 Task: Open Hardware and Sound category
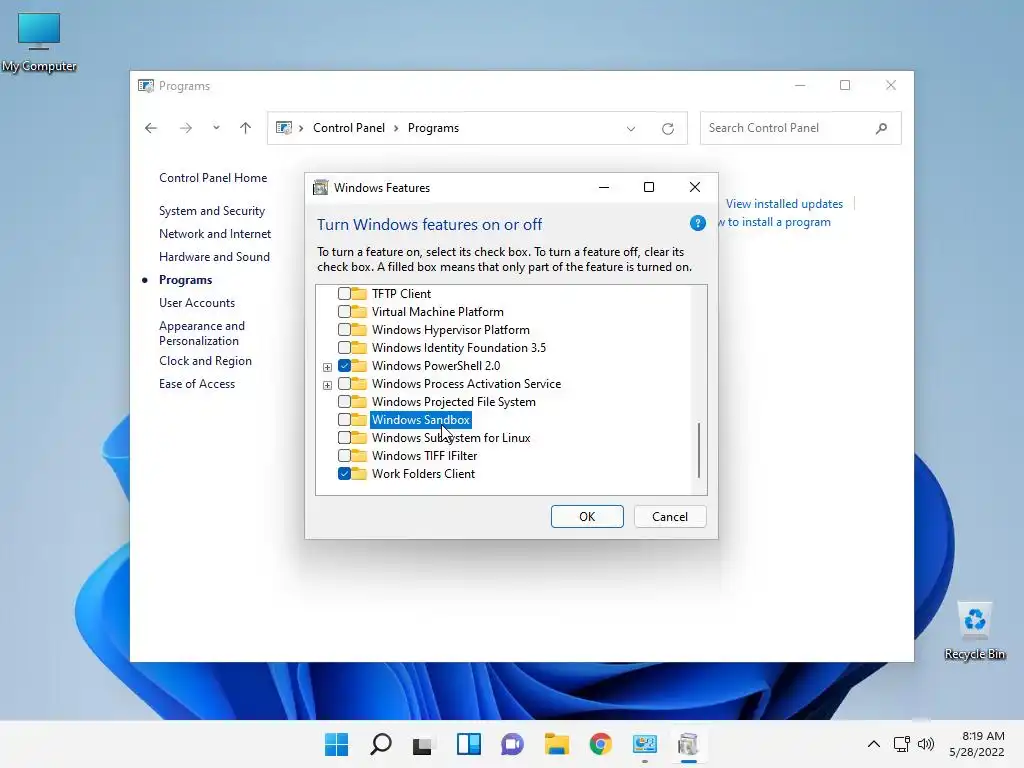click(214, 257)
